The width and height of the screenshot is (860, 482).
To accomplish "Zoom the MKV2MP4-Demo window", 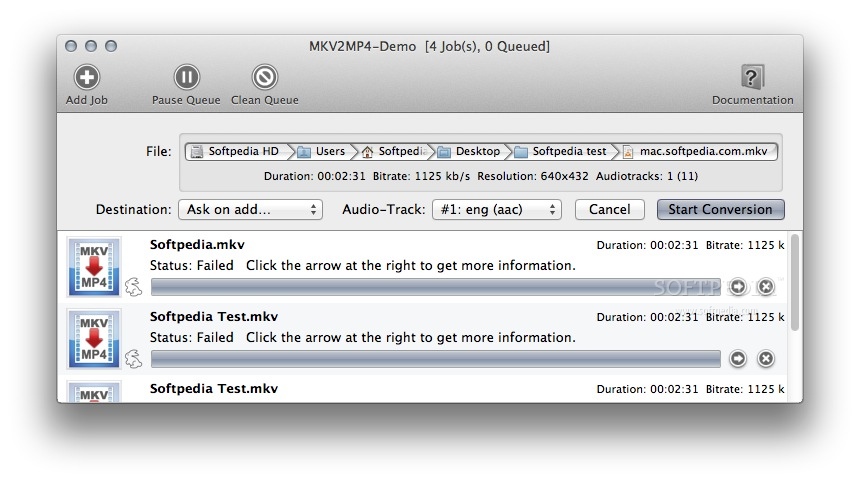I will [x=111, y=46].
